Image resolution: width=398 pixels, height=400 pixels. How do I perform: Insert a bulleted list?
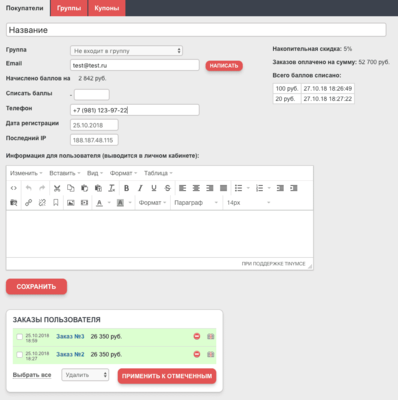[238, 188]
